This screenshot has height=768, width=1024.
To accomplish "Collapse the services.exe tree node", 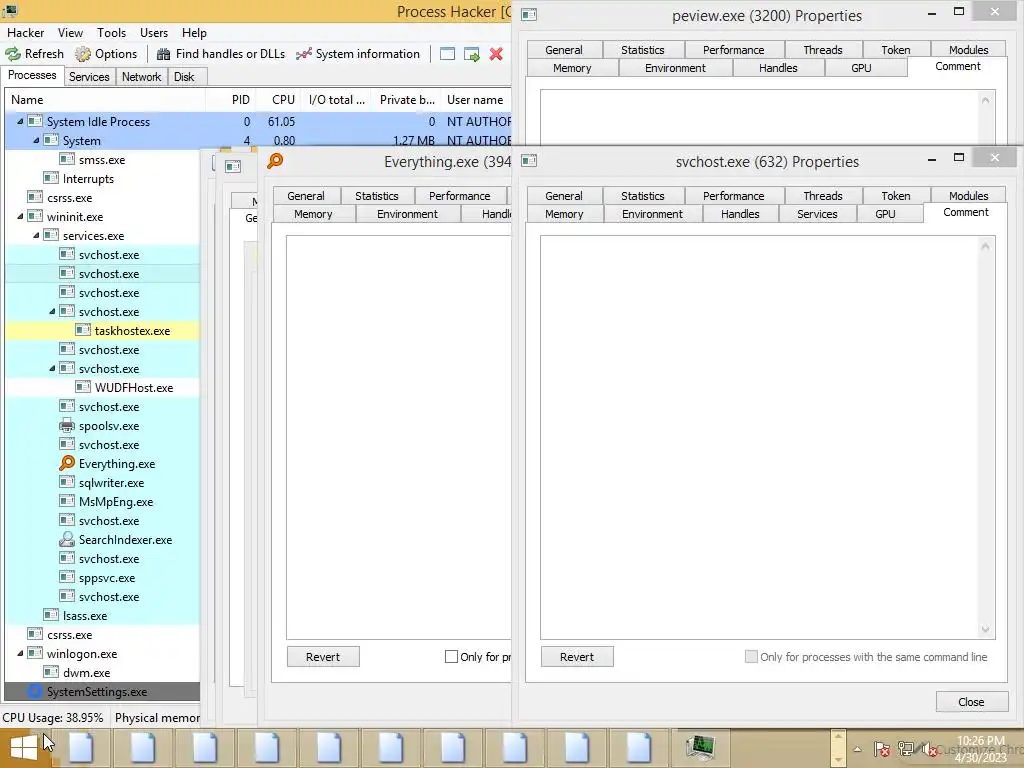I will click(36, 235).
